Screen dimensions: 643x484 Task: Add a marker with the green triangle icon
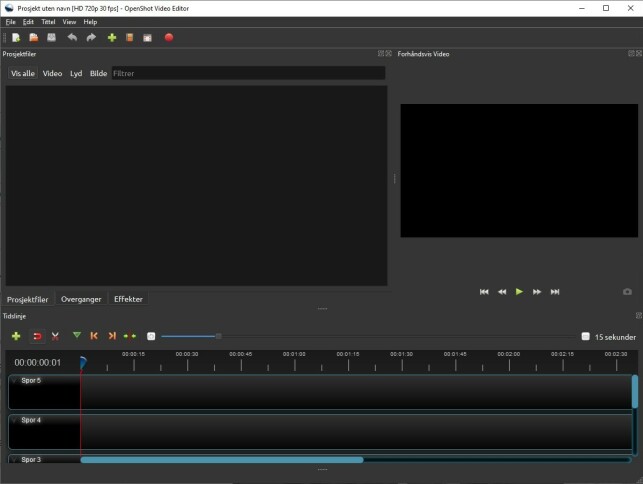pyautogui.click(x=77, y=336)
